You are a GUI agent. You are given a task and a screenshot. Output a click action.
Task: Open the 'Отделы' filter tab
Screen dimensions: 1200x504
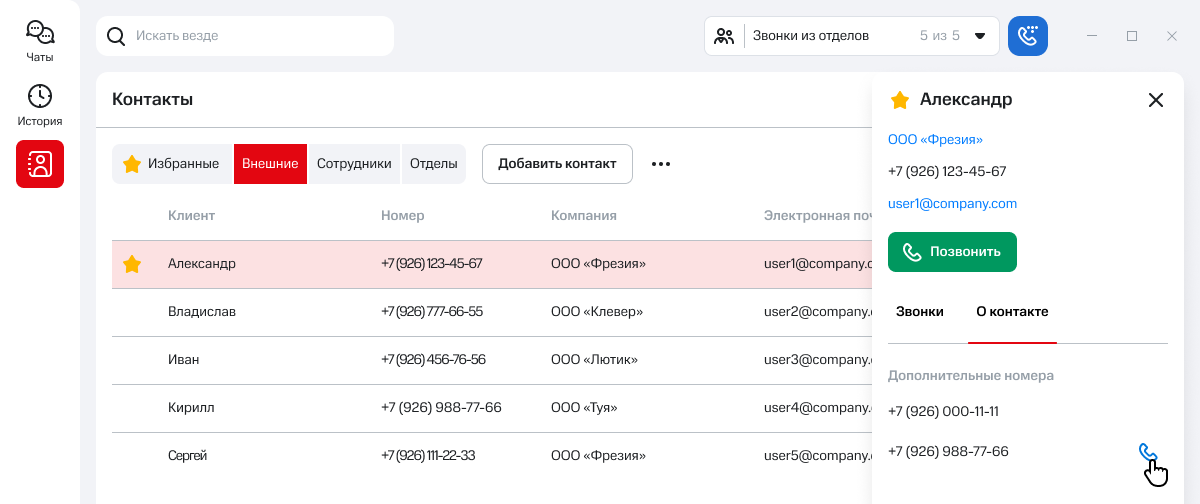434,164
